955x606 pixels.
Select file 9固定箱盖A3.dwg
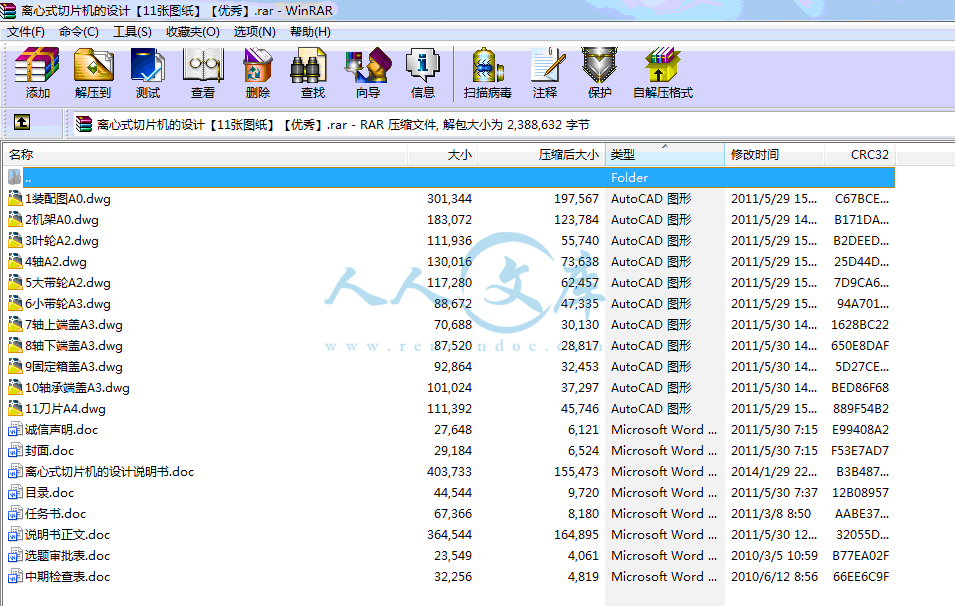point(74,367)
